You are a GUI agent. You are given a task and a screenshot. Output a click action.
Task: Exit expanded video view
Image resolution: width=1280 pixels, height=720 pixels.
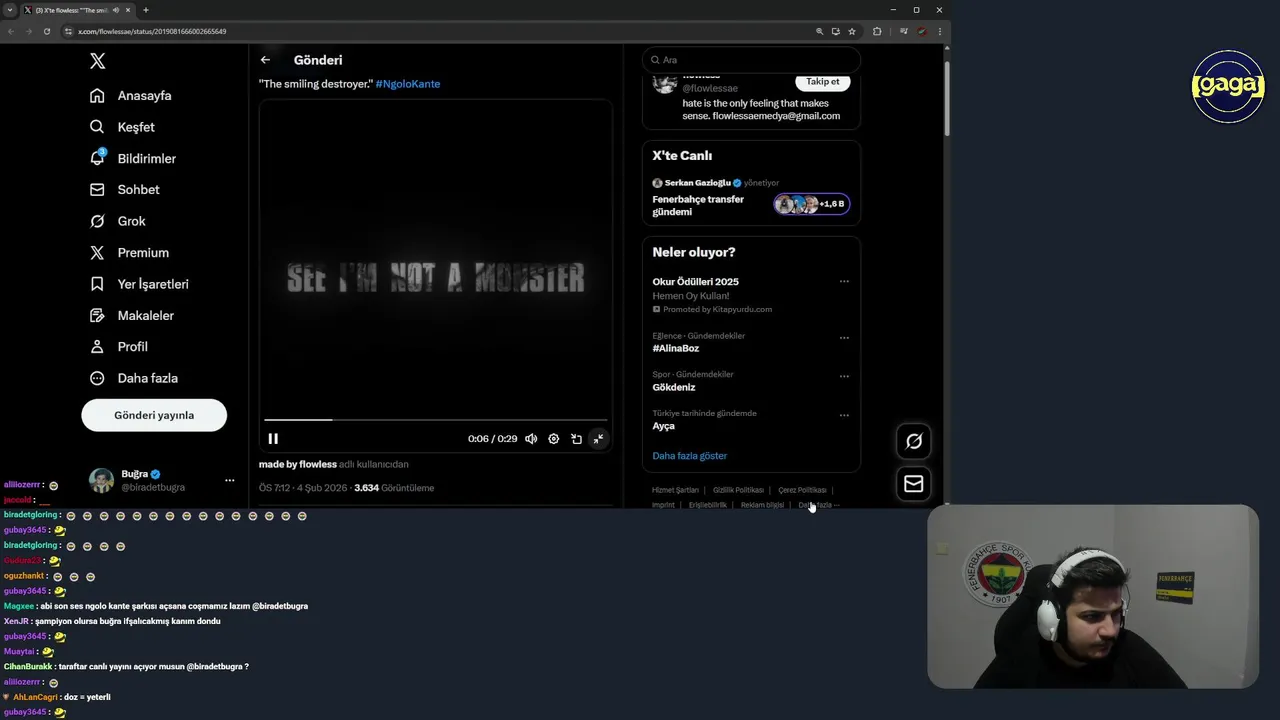pyautogui.click(x=598, y=439)
